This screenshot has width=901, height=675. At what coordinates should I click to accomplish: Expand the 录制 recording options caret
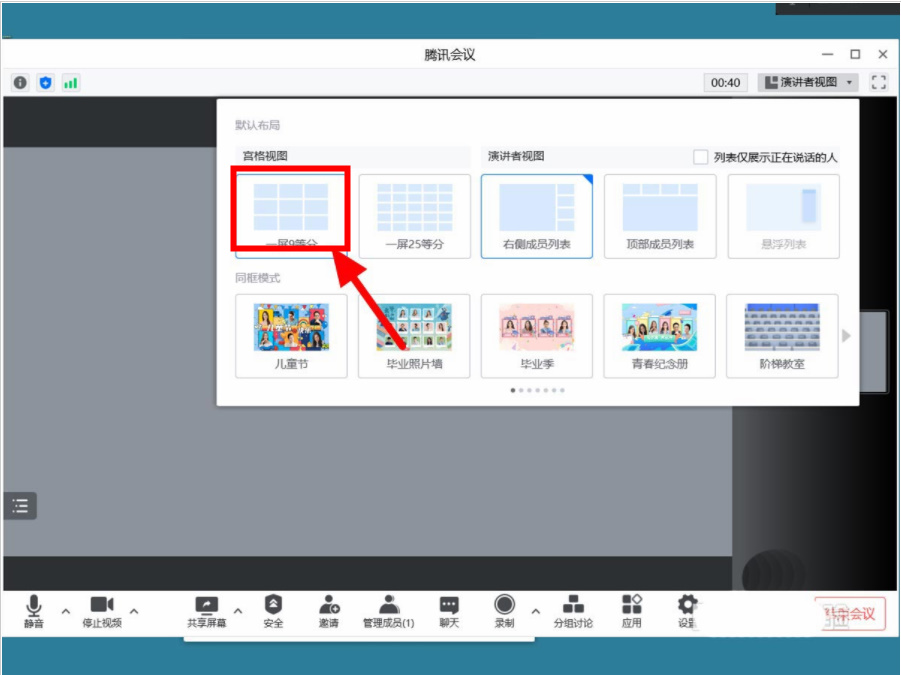coord(535,613)
